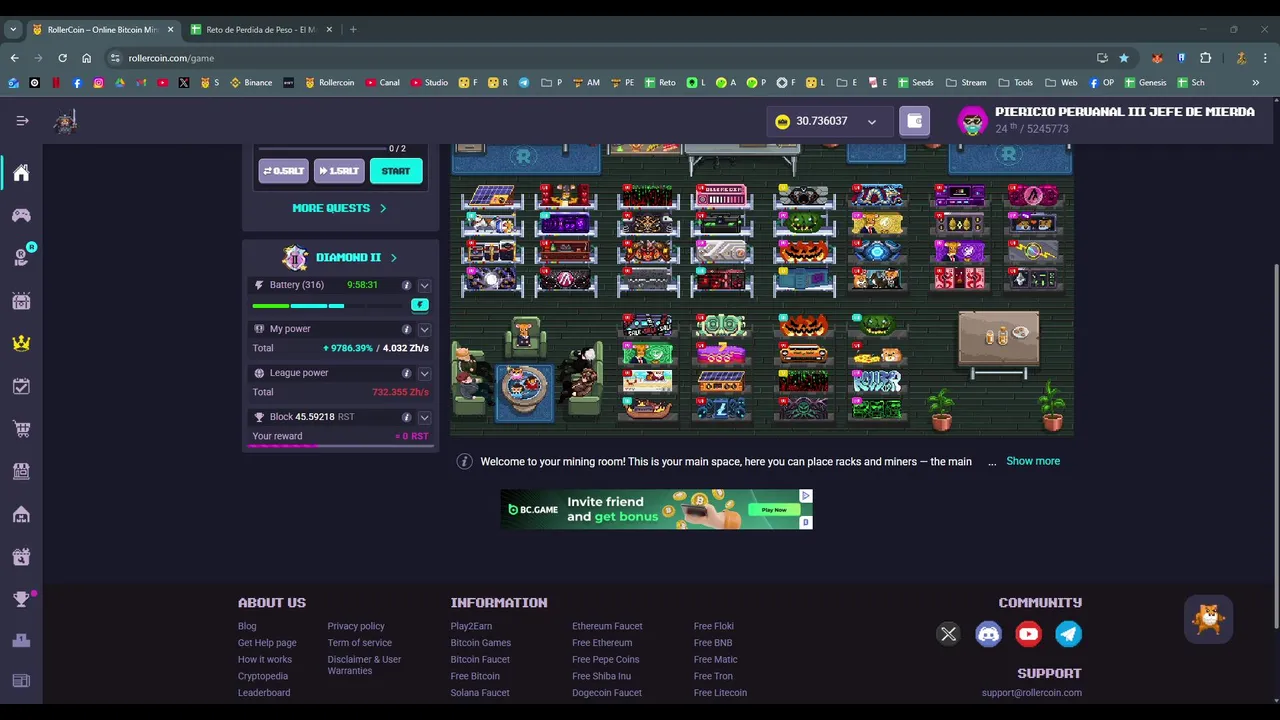Open the pink profile avatar
The height and width of the screenshot is (720, 1280).
tap(972, 121)
